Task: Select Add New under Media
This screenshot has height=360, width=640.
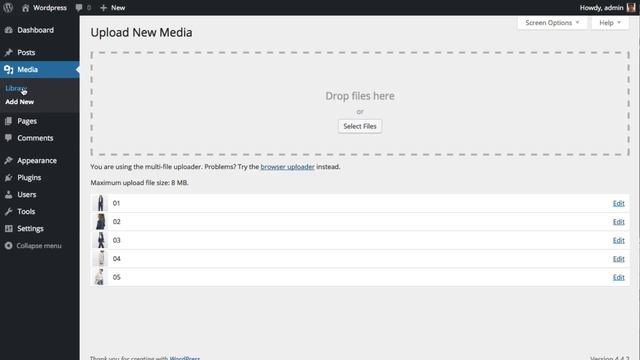Action: (x=20, y=102)
